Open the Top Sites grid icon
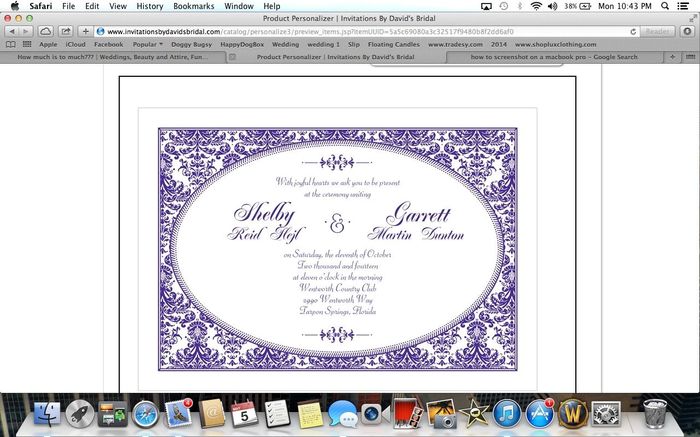Viewport: 700px width, 437px height. [x=27, y=44]
